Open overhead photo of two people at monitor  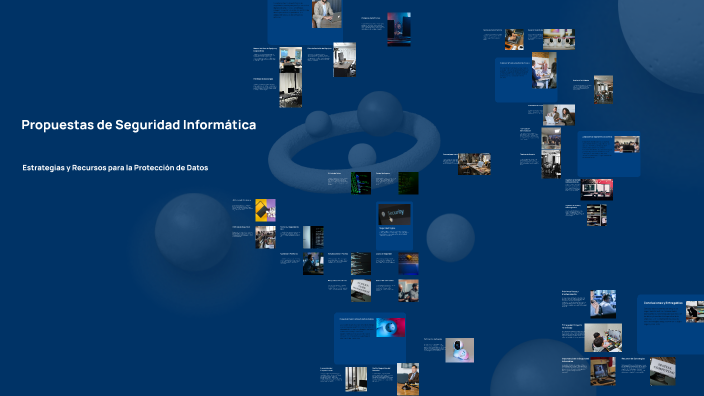[x=603, y=338]
